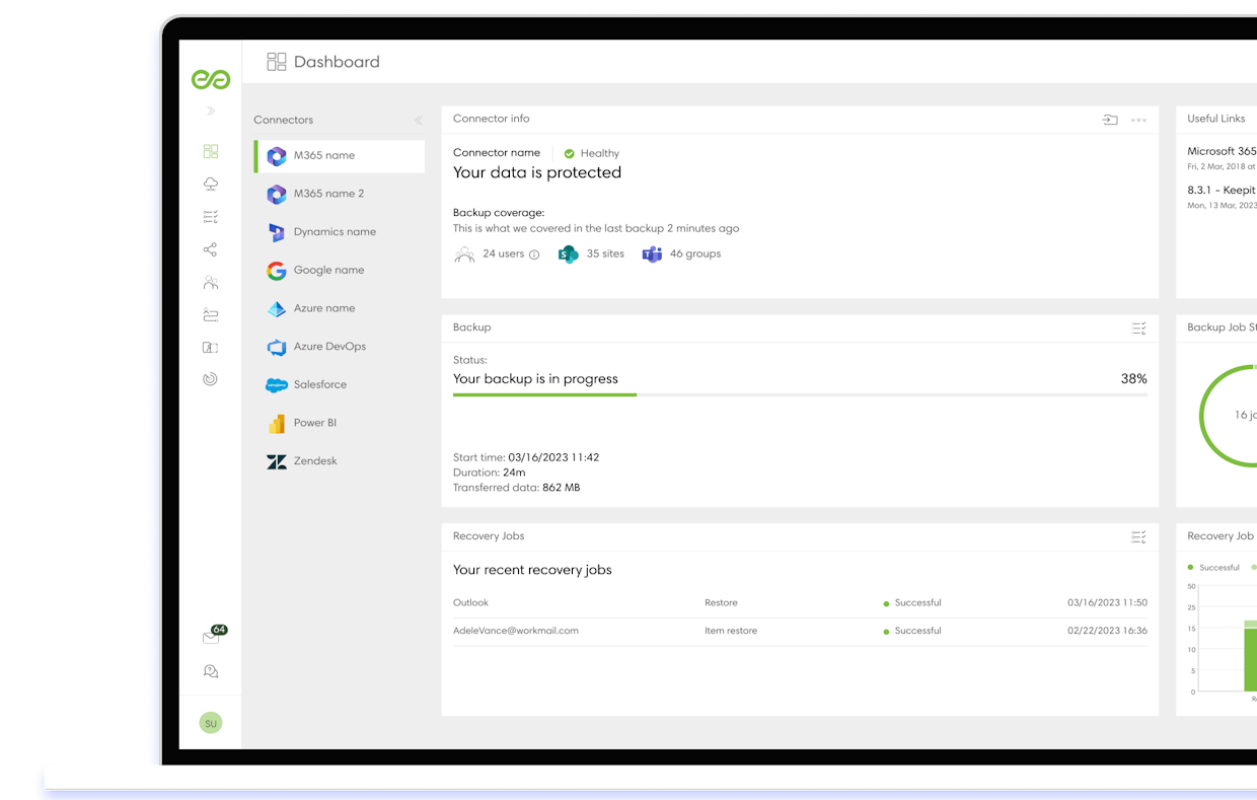This screenshot has width=1257, height=800.
Task: Click the green Healthy checkmark icon
Action: (569, 154)
